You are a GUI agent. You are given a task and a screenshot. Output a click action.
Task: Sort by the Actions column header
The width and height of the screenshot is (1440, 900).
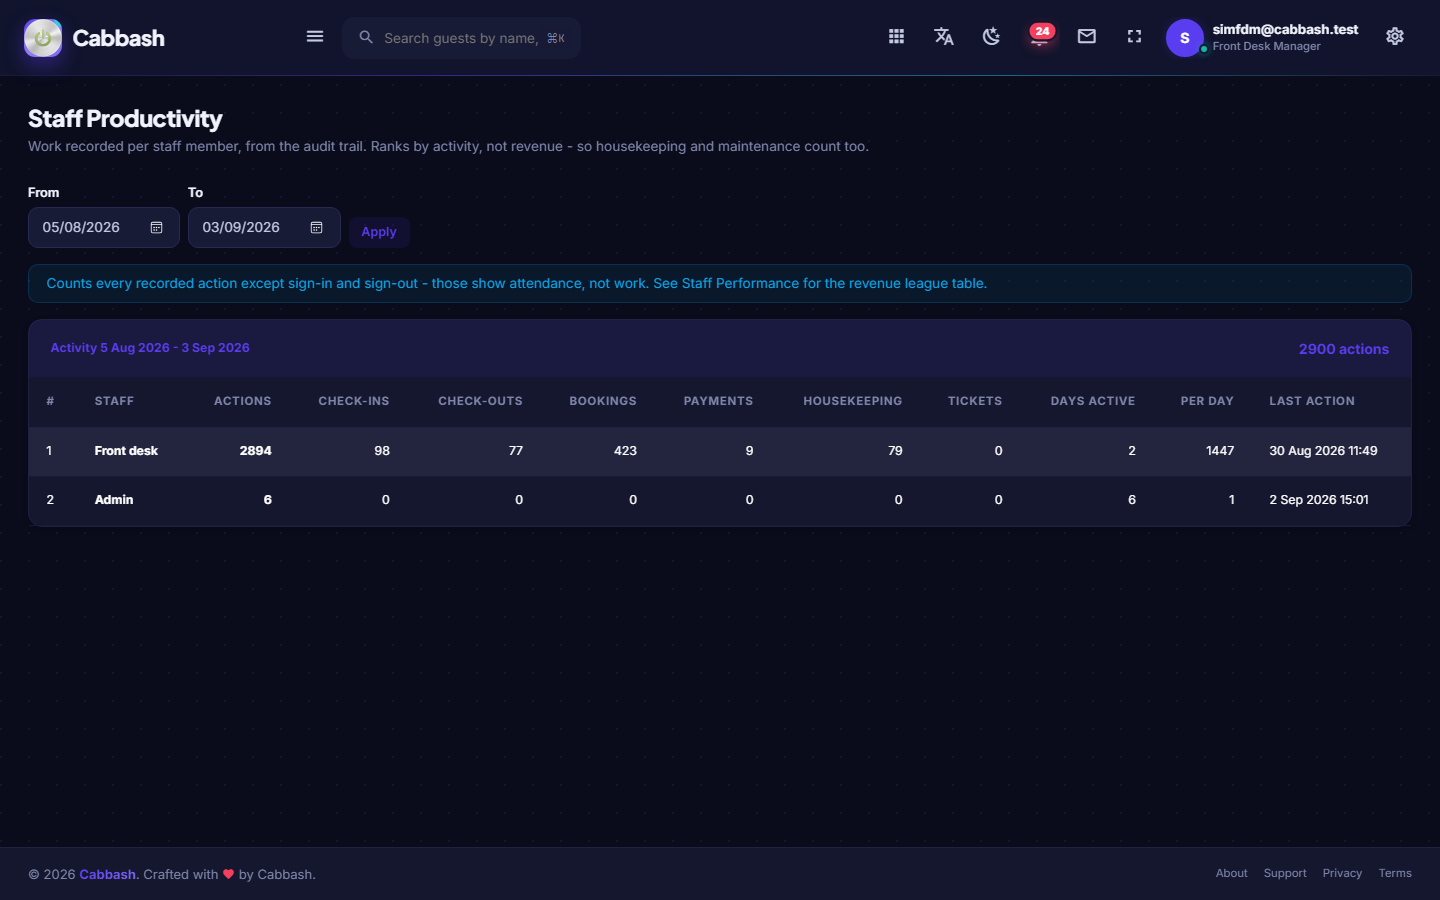[242, 401]
